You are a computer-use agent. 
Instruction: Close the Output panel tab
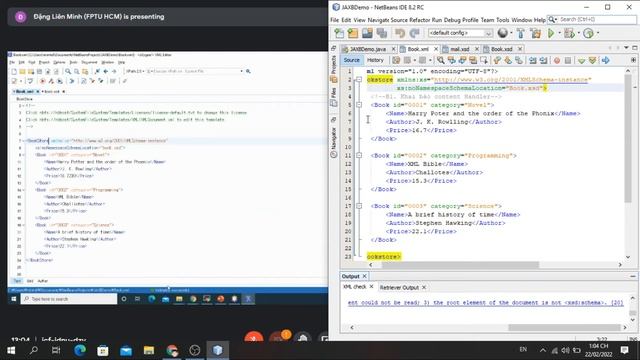click(x=364, y=276)
